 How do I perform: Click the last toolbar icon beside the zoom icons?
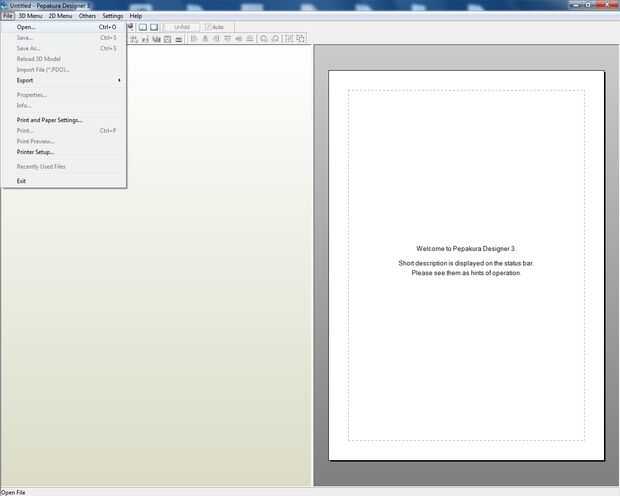(301, 38)
